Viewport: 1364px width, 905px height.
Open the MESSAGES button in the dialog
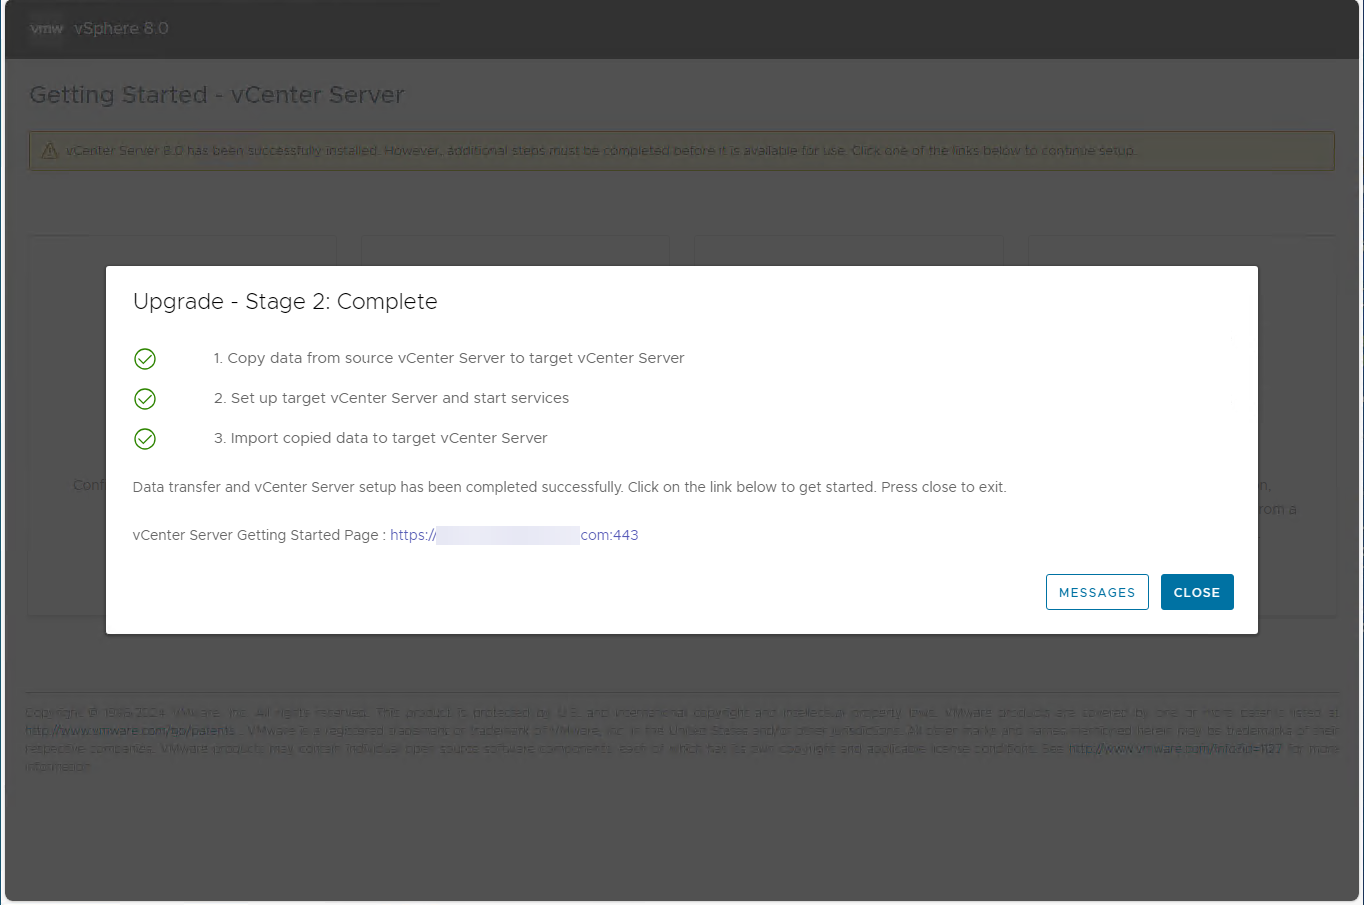pyautogui.click(x=1097, y=592)
